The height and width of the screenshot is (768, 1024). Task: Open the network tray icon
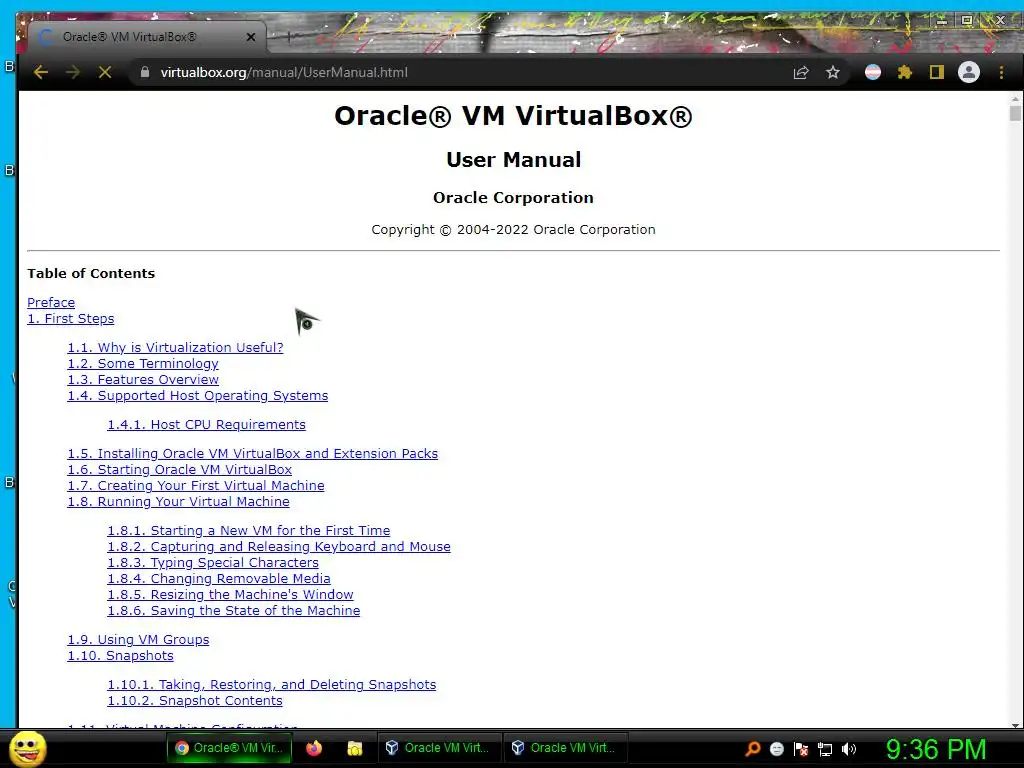pos(825,749)
